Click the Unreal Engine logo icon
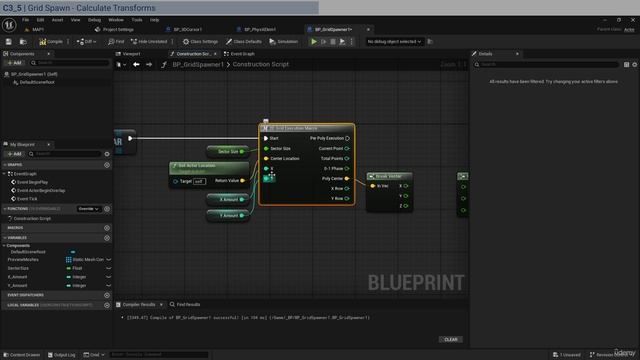 (9, 25)
